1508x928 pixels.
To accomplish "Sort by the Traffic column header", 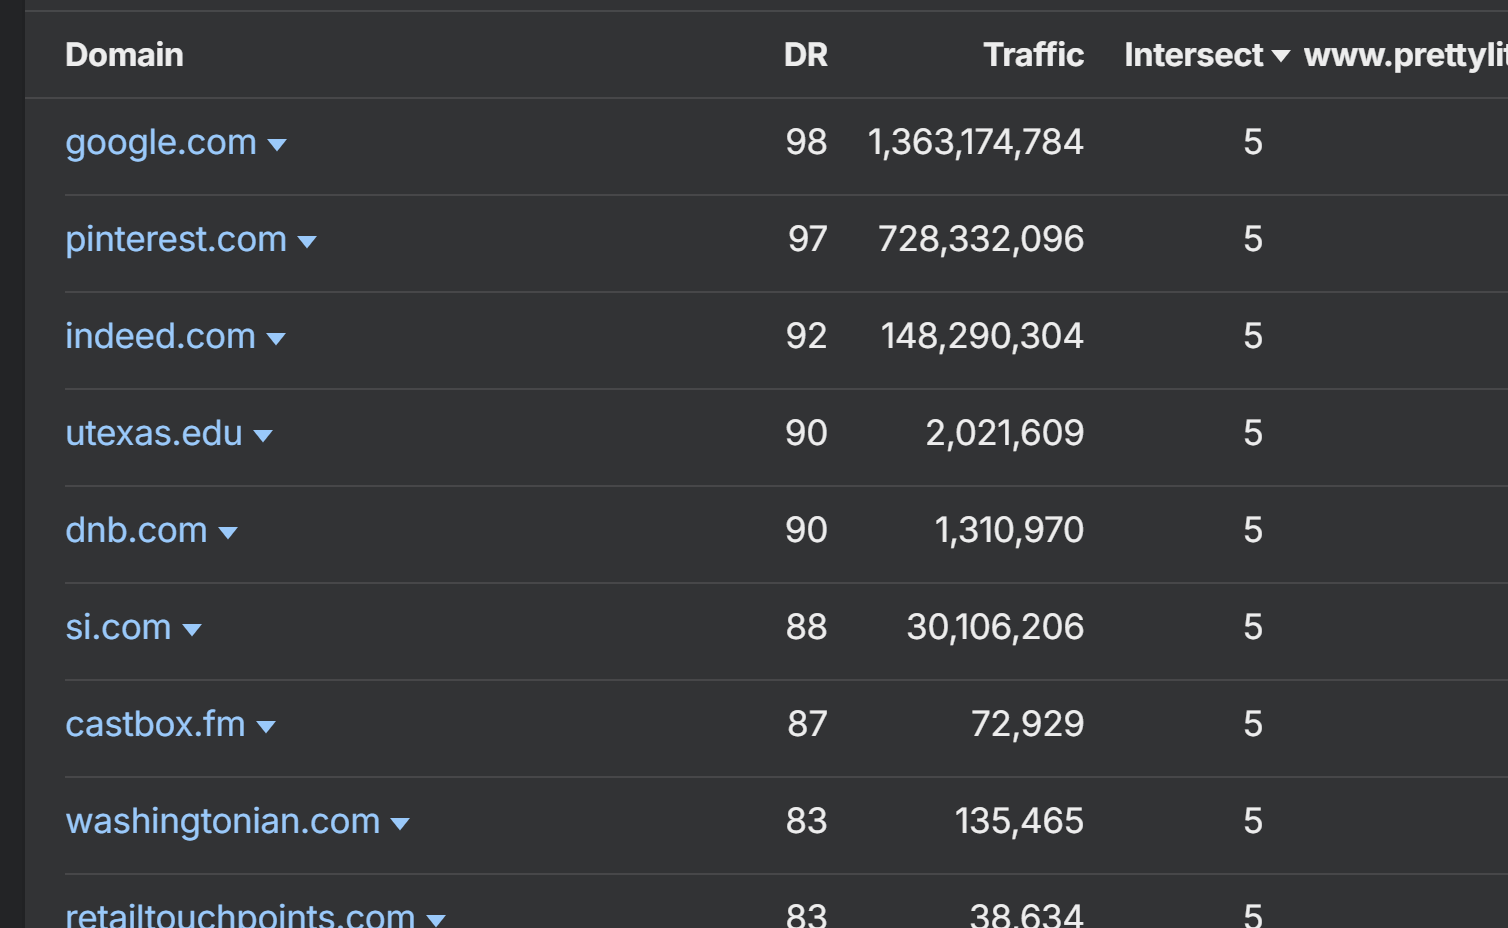I will (1033, 55).
